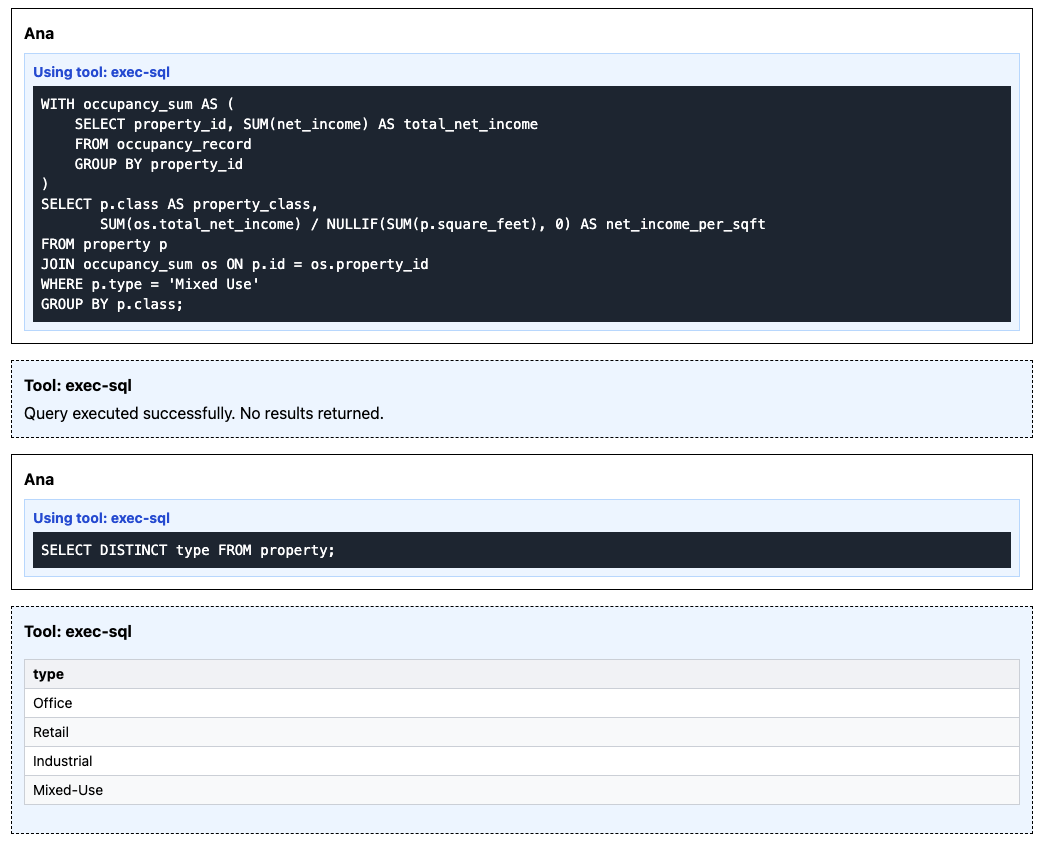Click the "WHERE p.type = 'Mixed Use'" line
This screenshot has width=1040, height=847.
point(150,284)
